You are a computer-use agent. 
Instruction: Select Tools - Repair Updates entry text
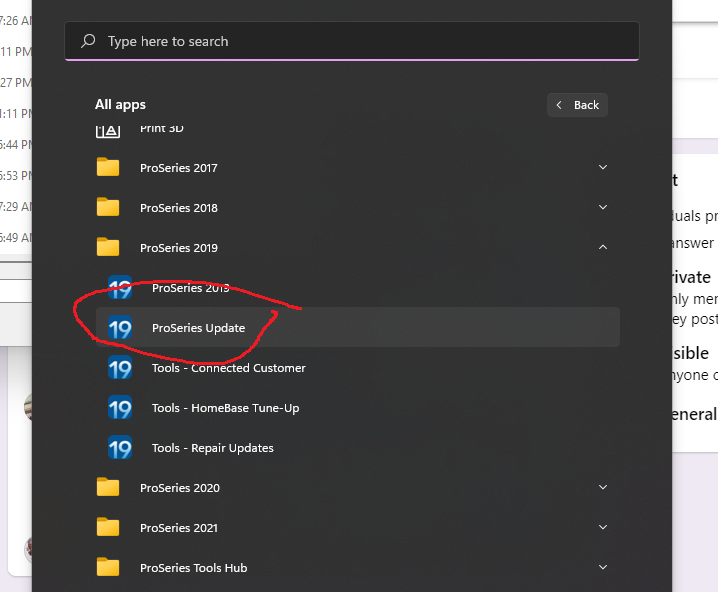coord(212,448)
